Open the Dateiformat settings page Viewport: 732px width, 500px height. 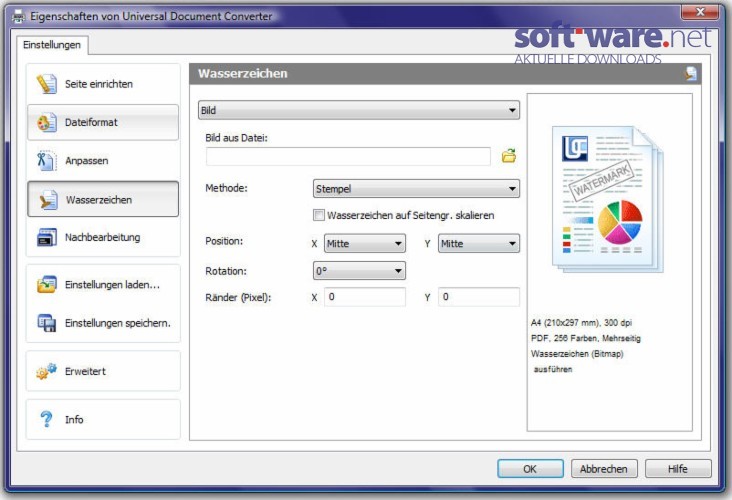[x=103, y=122]
